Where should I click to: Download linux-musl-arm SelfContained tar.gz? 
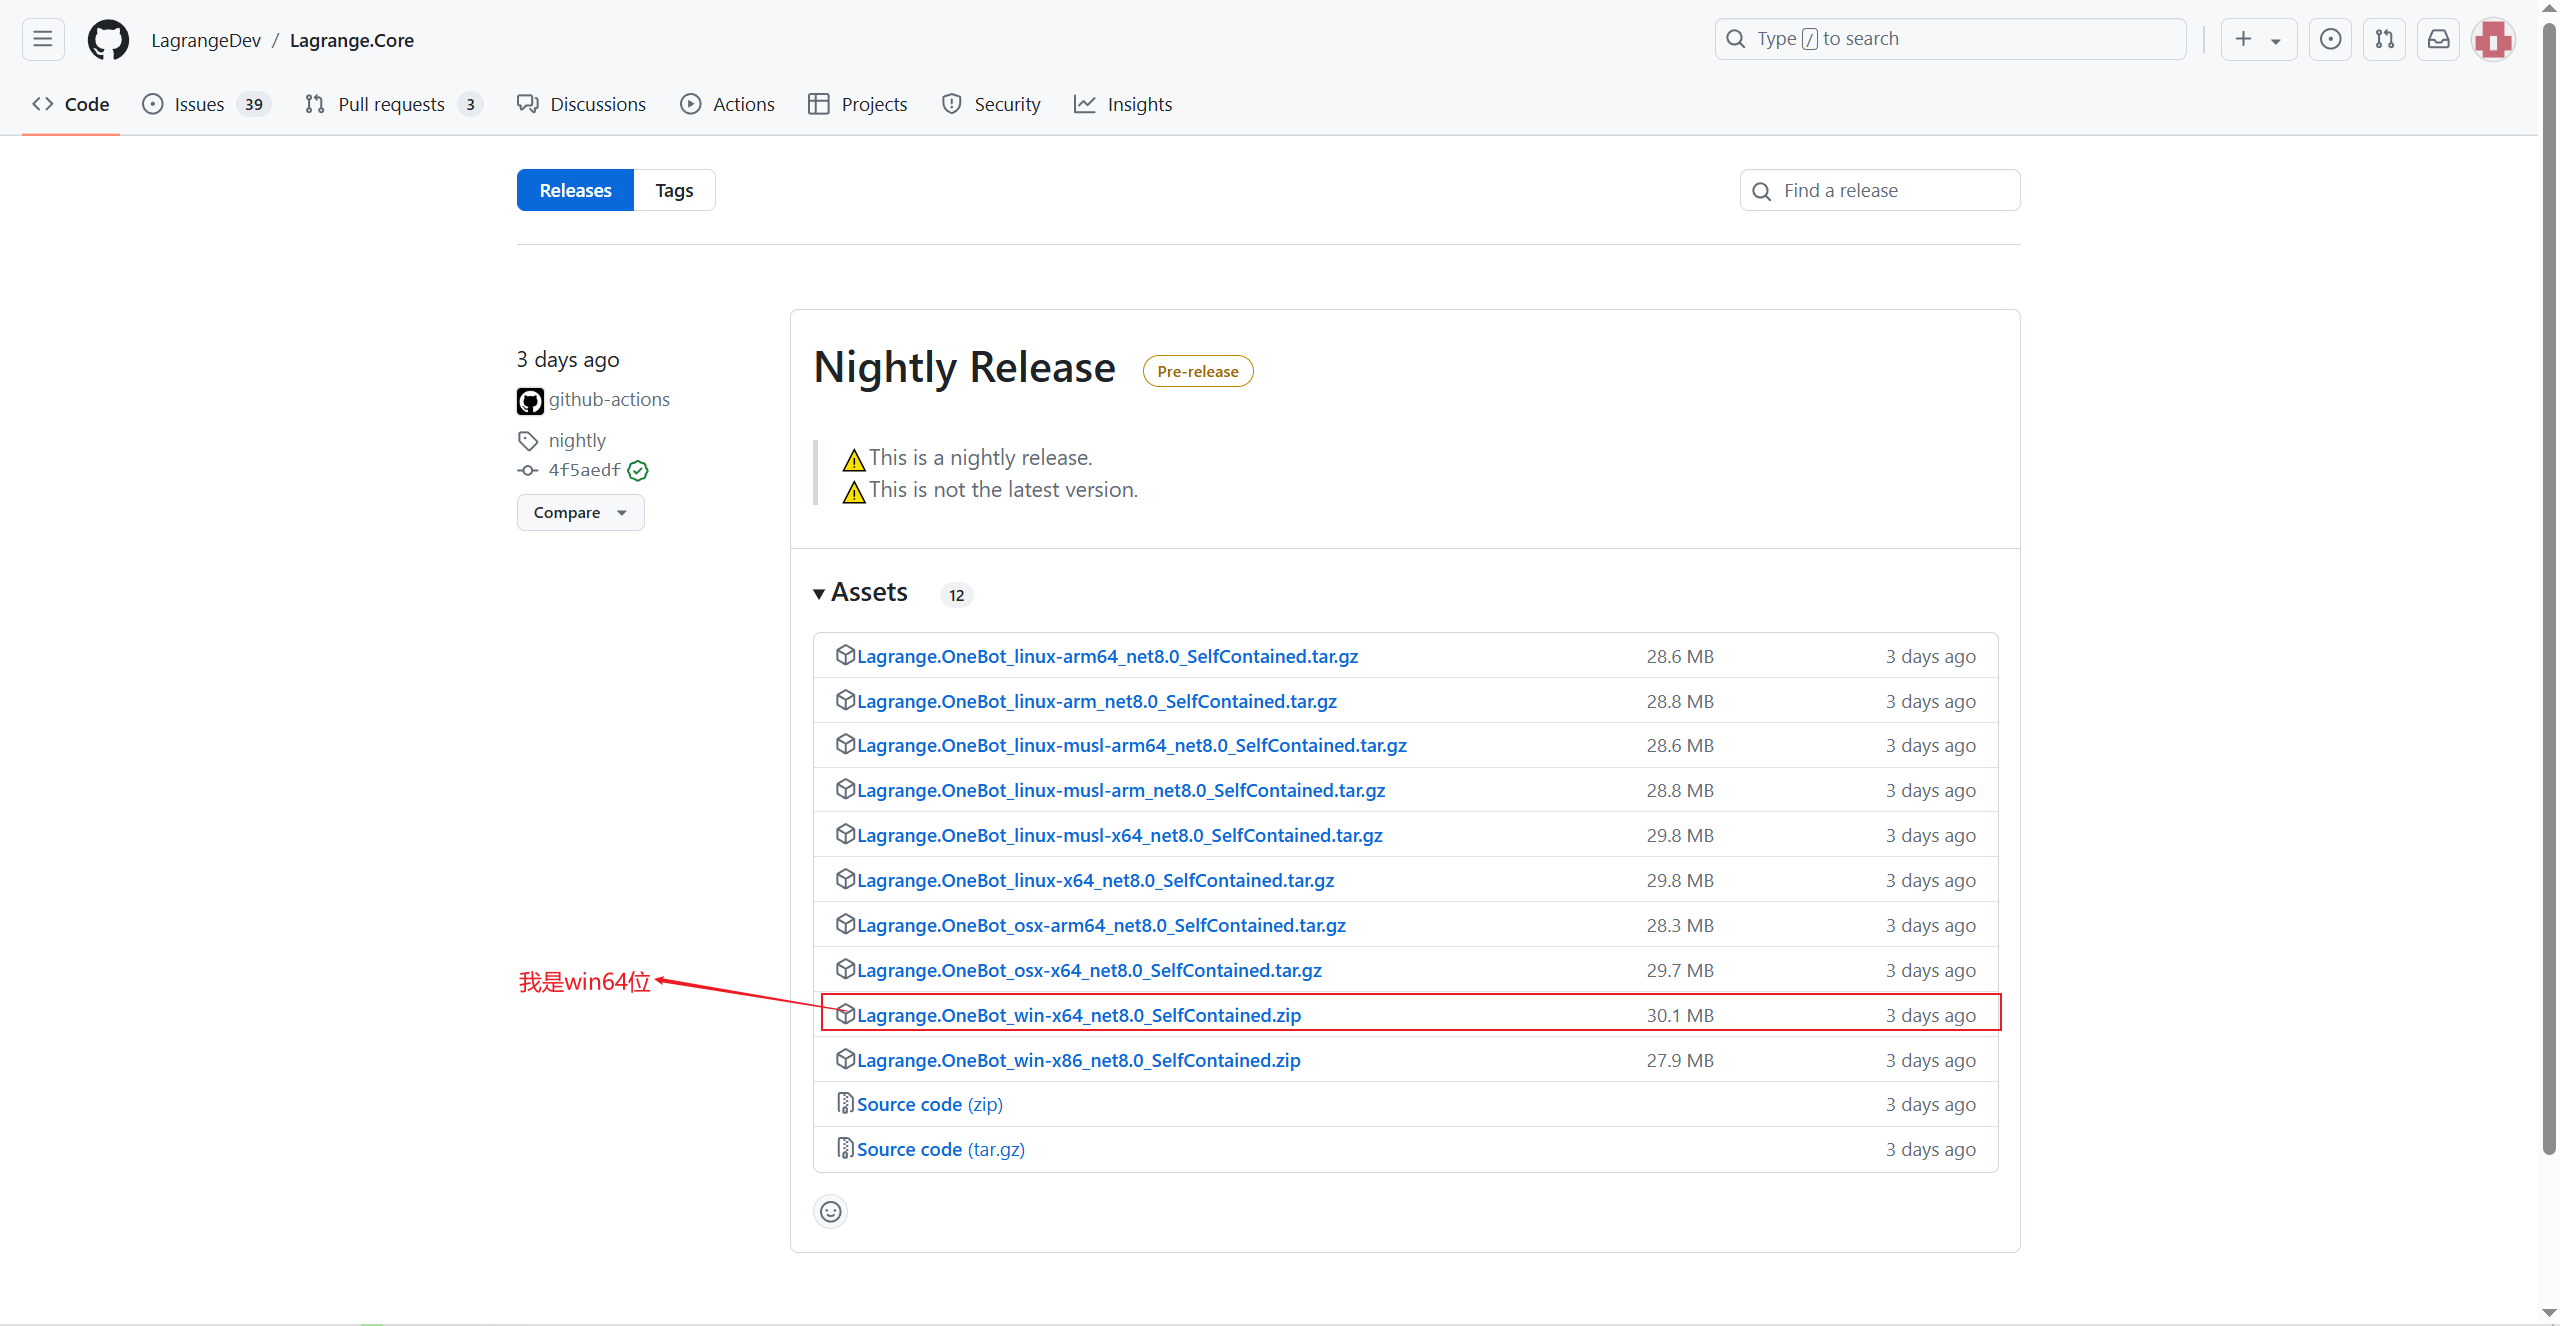[x=1120, y=790]
